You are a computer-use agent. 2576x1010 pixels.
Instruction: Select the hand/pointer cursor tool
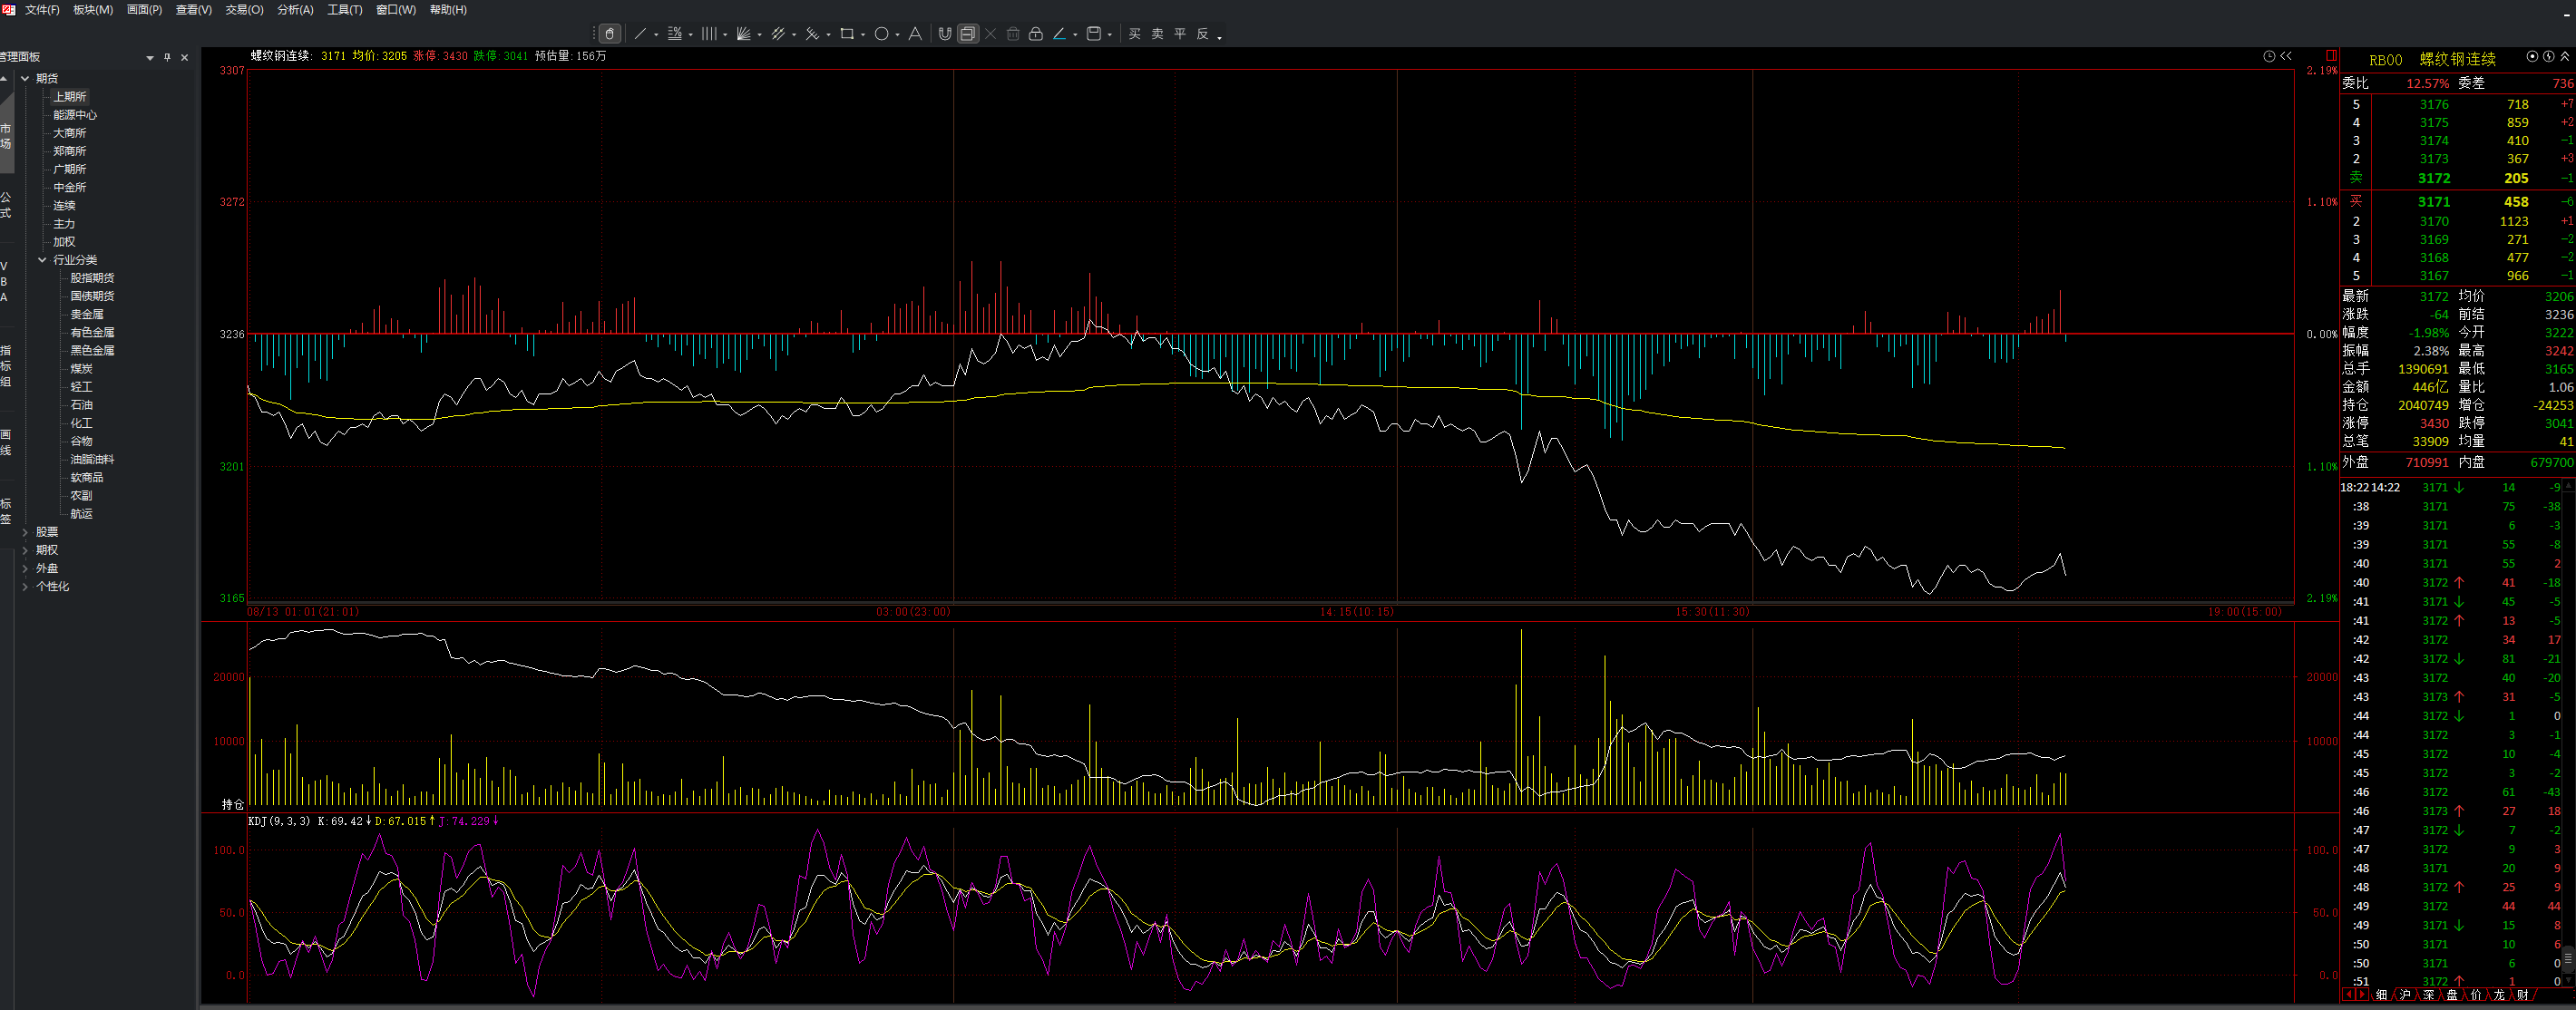610,34
